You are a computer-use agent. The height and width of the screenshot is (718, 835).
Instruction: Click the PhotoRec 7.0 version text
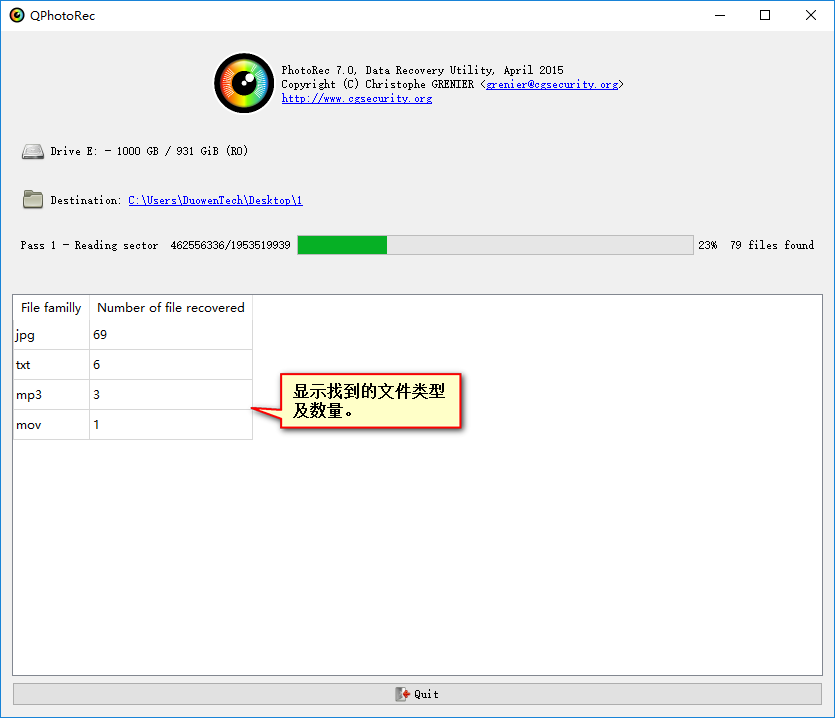(422, 70)
